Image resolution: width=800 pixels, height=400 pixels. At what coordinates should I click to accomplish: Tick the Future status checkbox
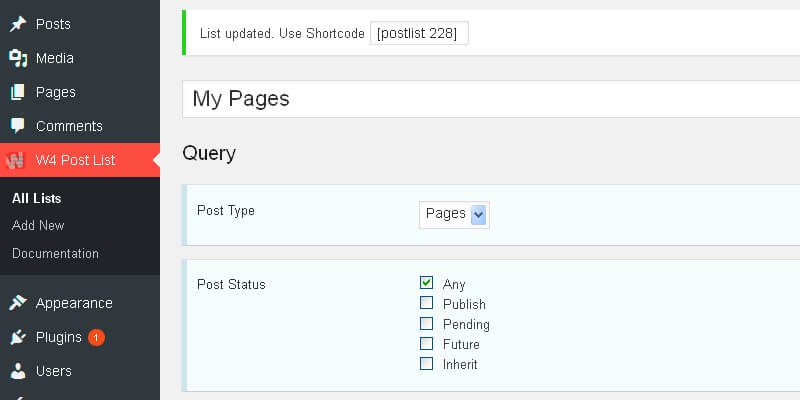[x=427, y=343]
